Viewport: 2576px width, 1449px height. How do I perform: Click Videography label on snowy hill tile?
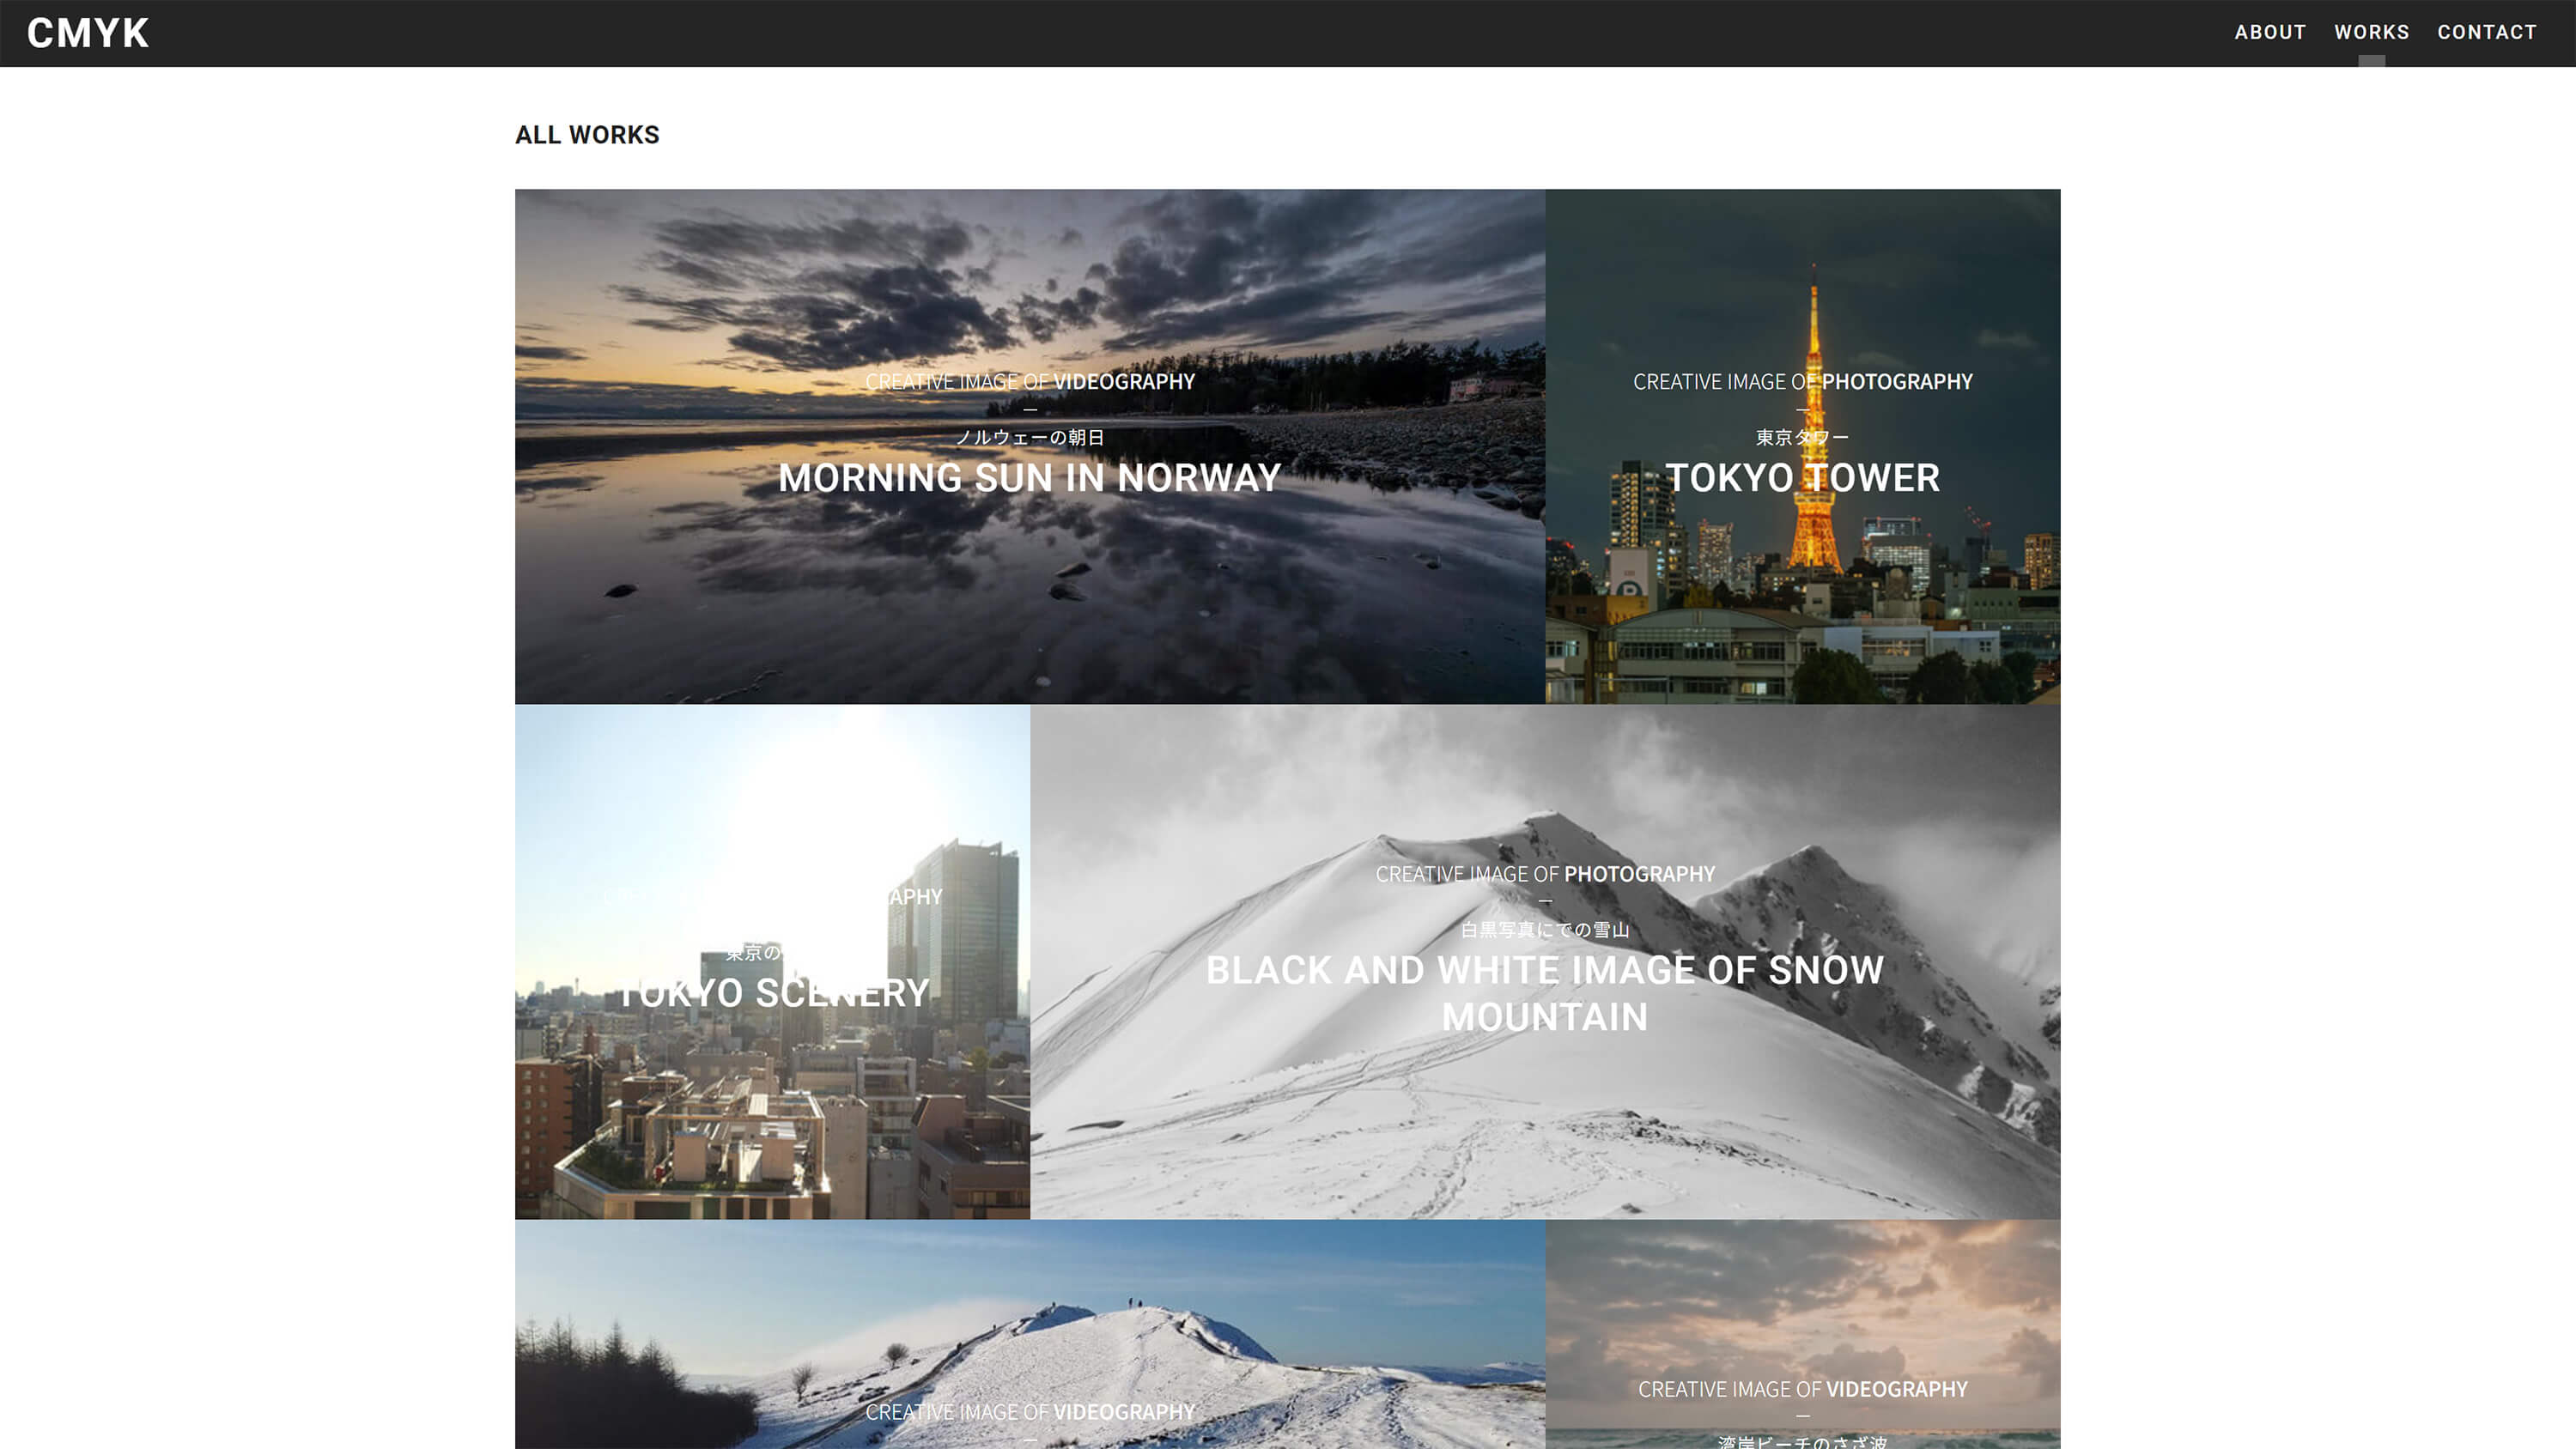click(x=1123, y=1412)
